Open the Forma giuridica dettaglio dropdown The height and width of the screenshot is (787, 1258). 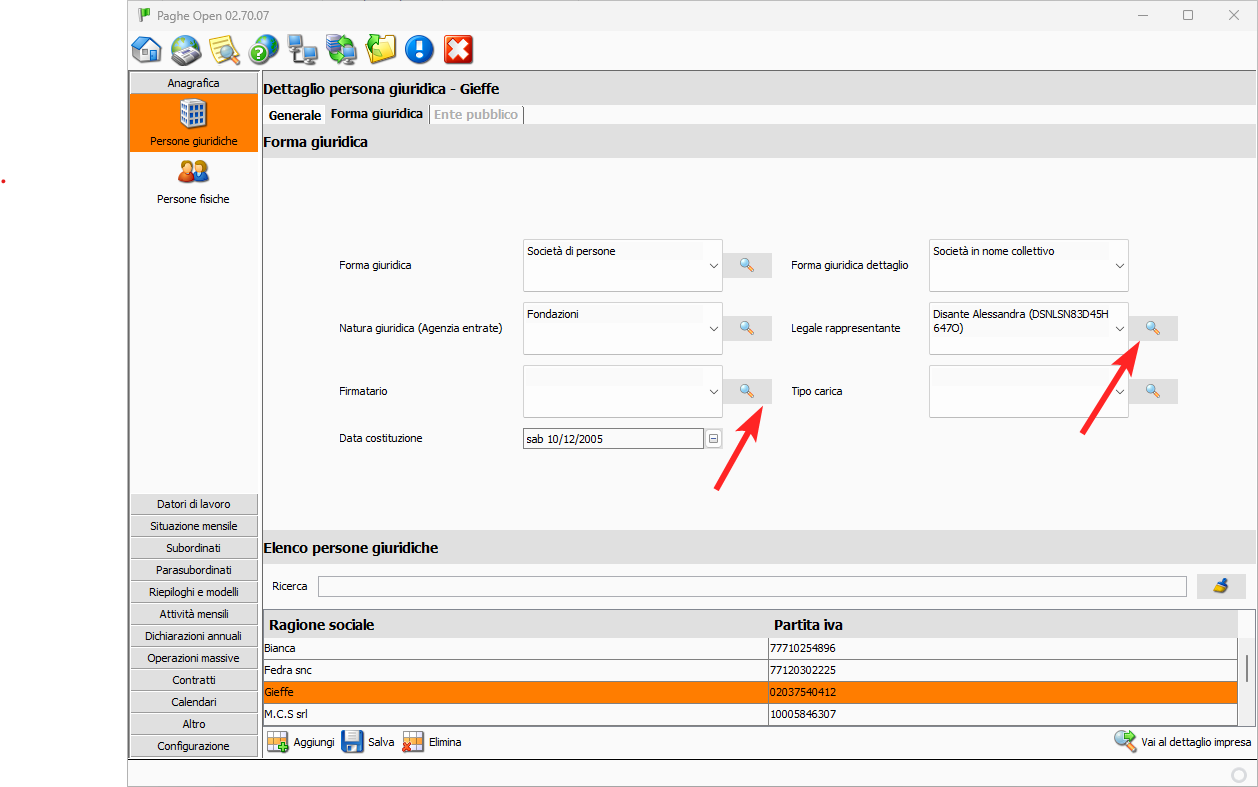1119,266
